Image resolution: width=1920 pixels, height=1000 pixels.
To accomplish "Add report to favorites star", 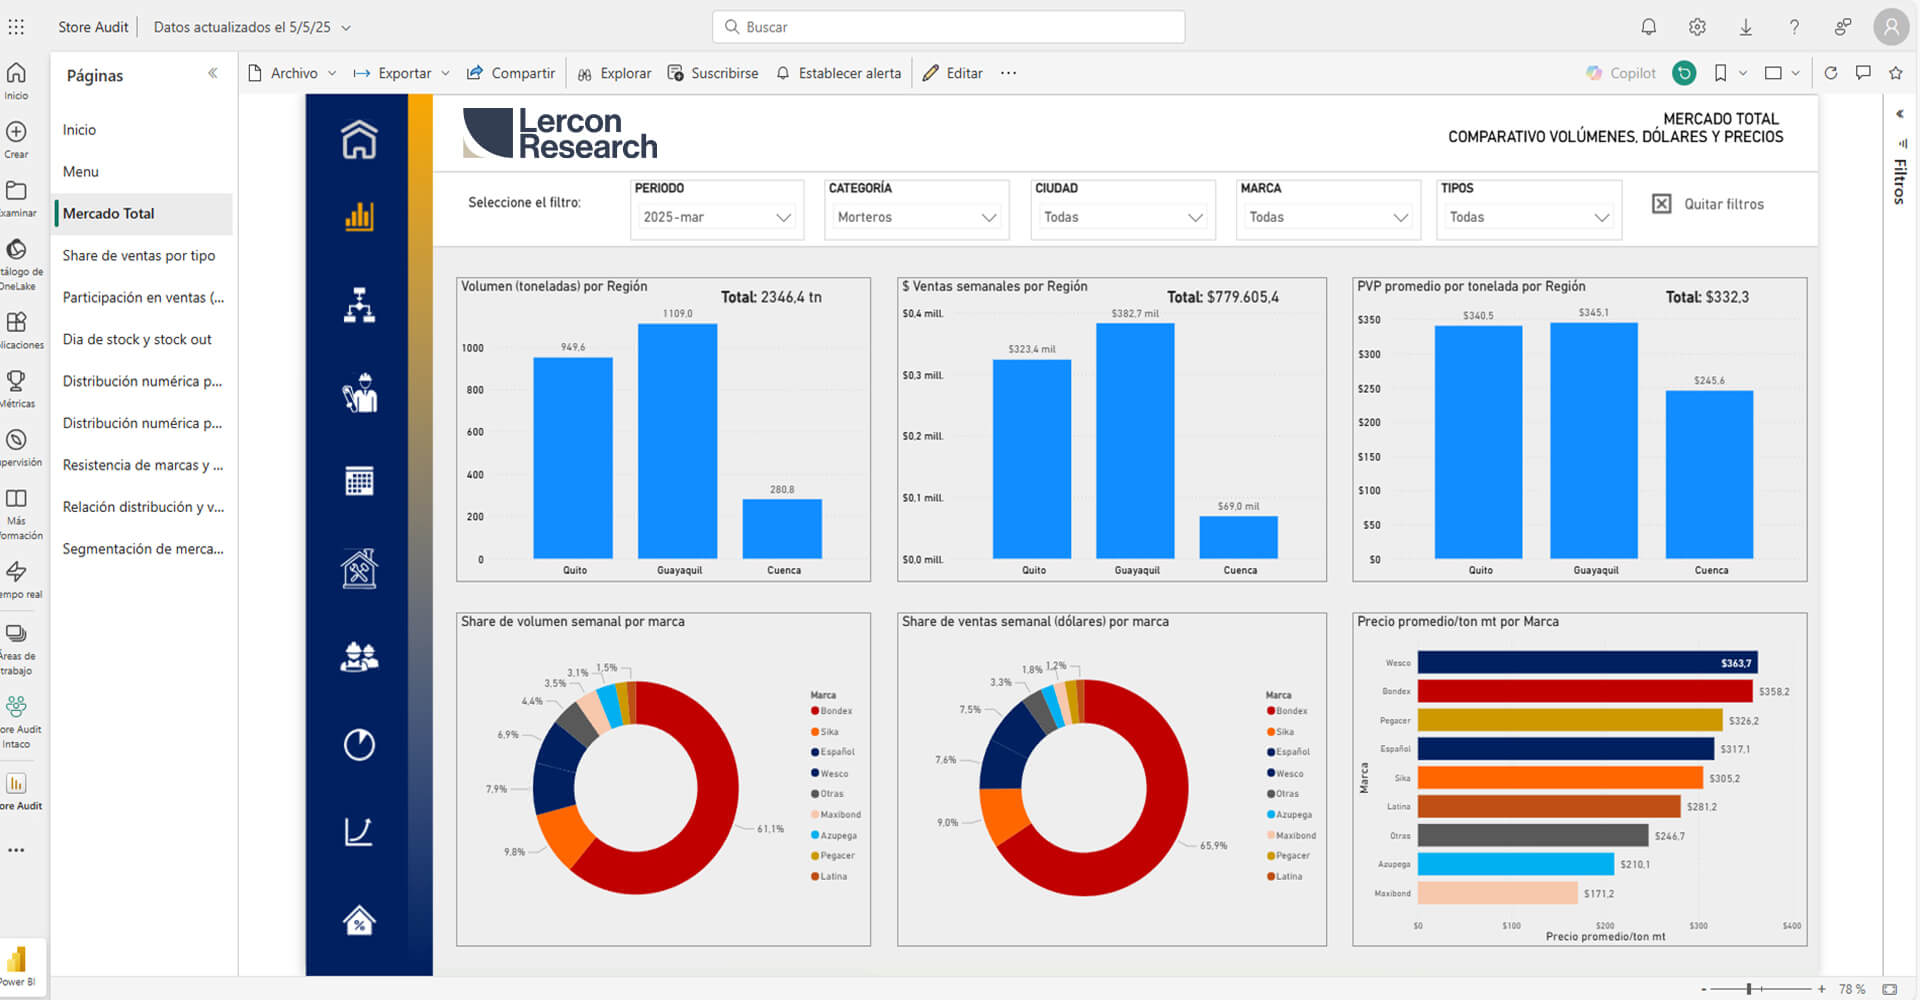I will (x=1895, y=73).
